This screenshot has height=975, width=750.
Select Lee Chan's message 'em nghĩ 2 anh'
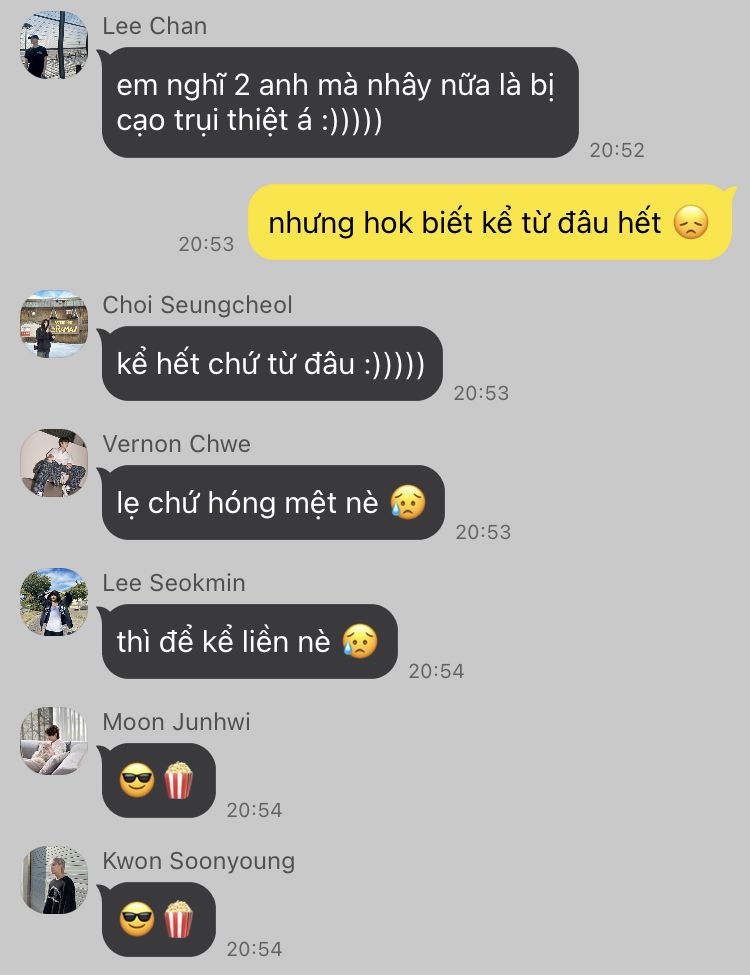[x=340, y=103]
